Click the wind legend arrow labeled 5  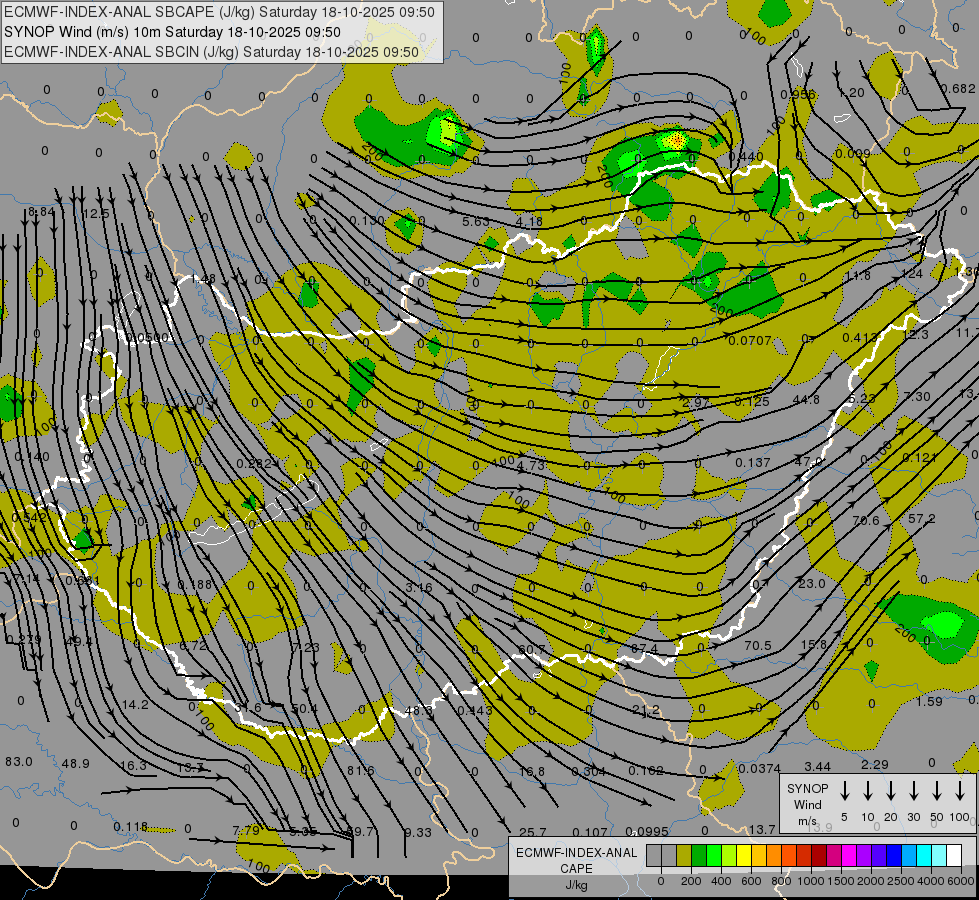pyautogui.click(x=844, y=790)
